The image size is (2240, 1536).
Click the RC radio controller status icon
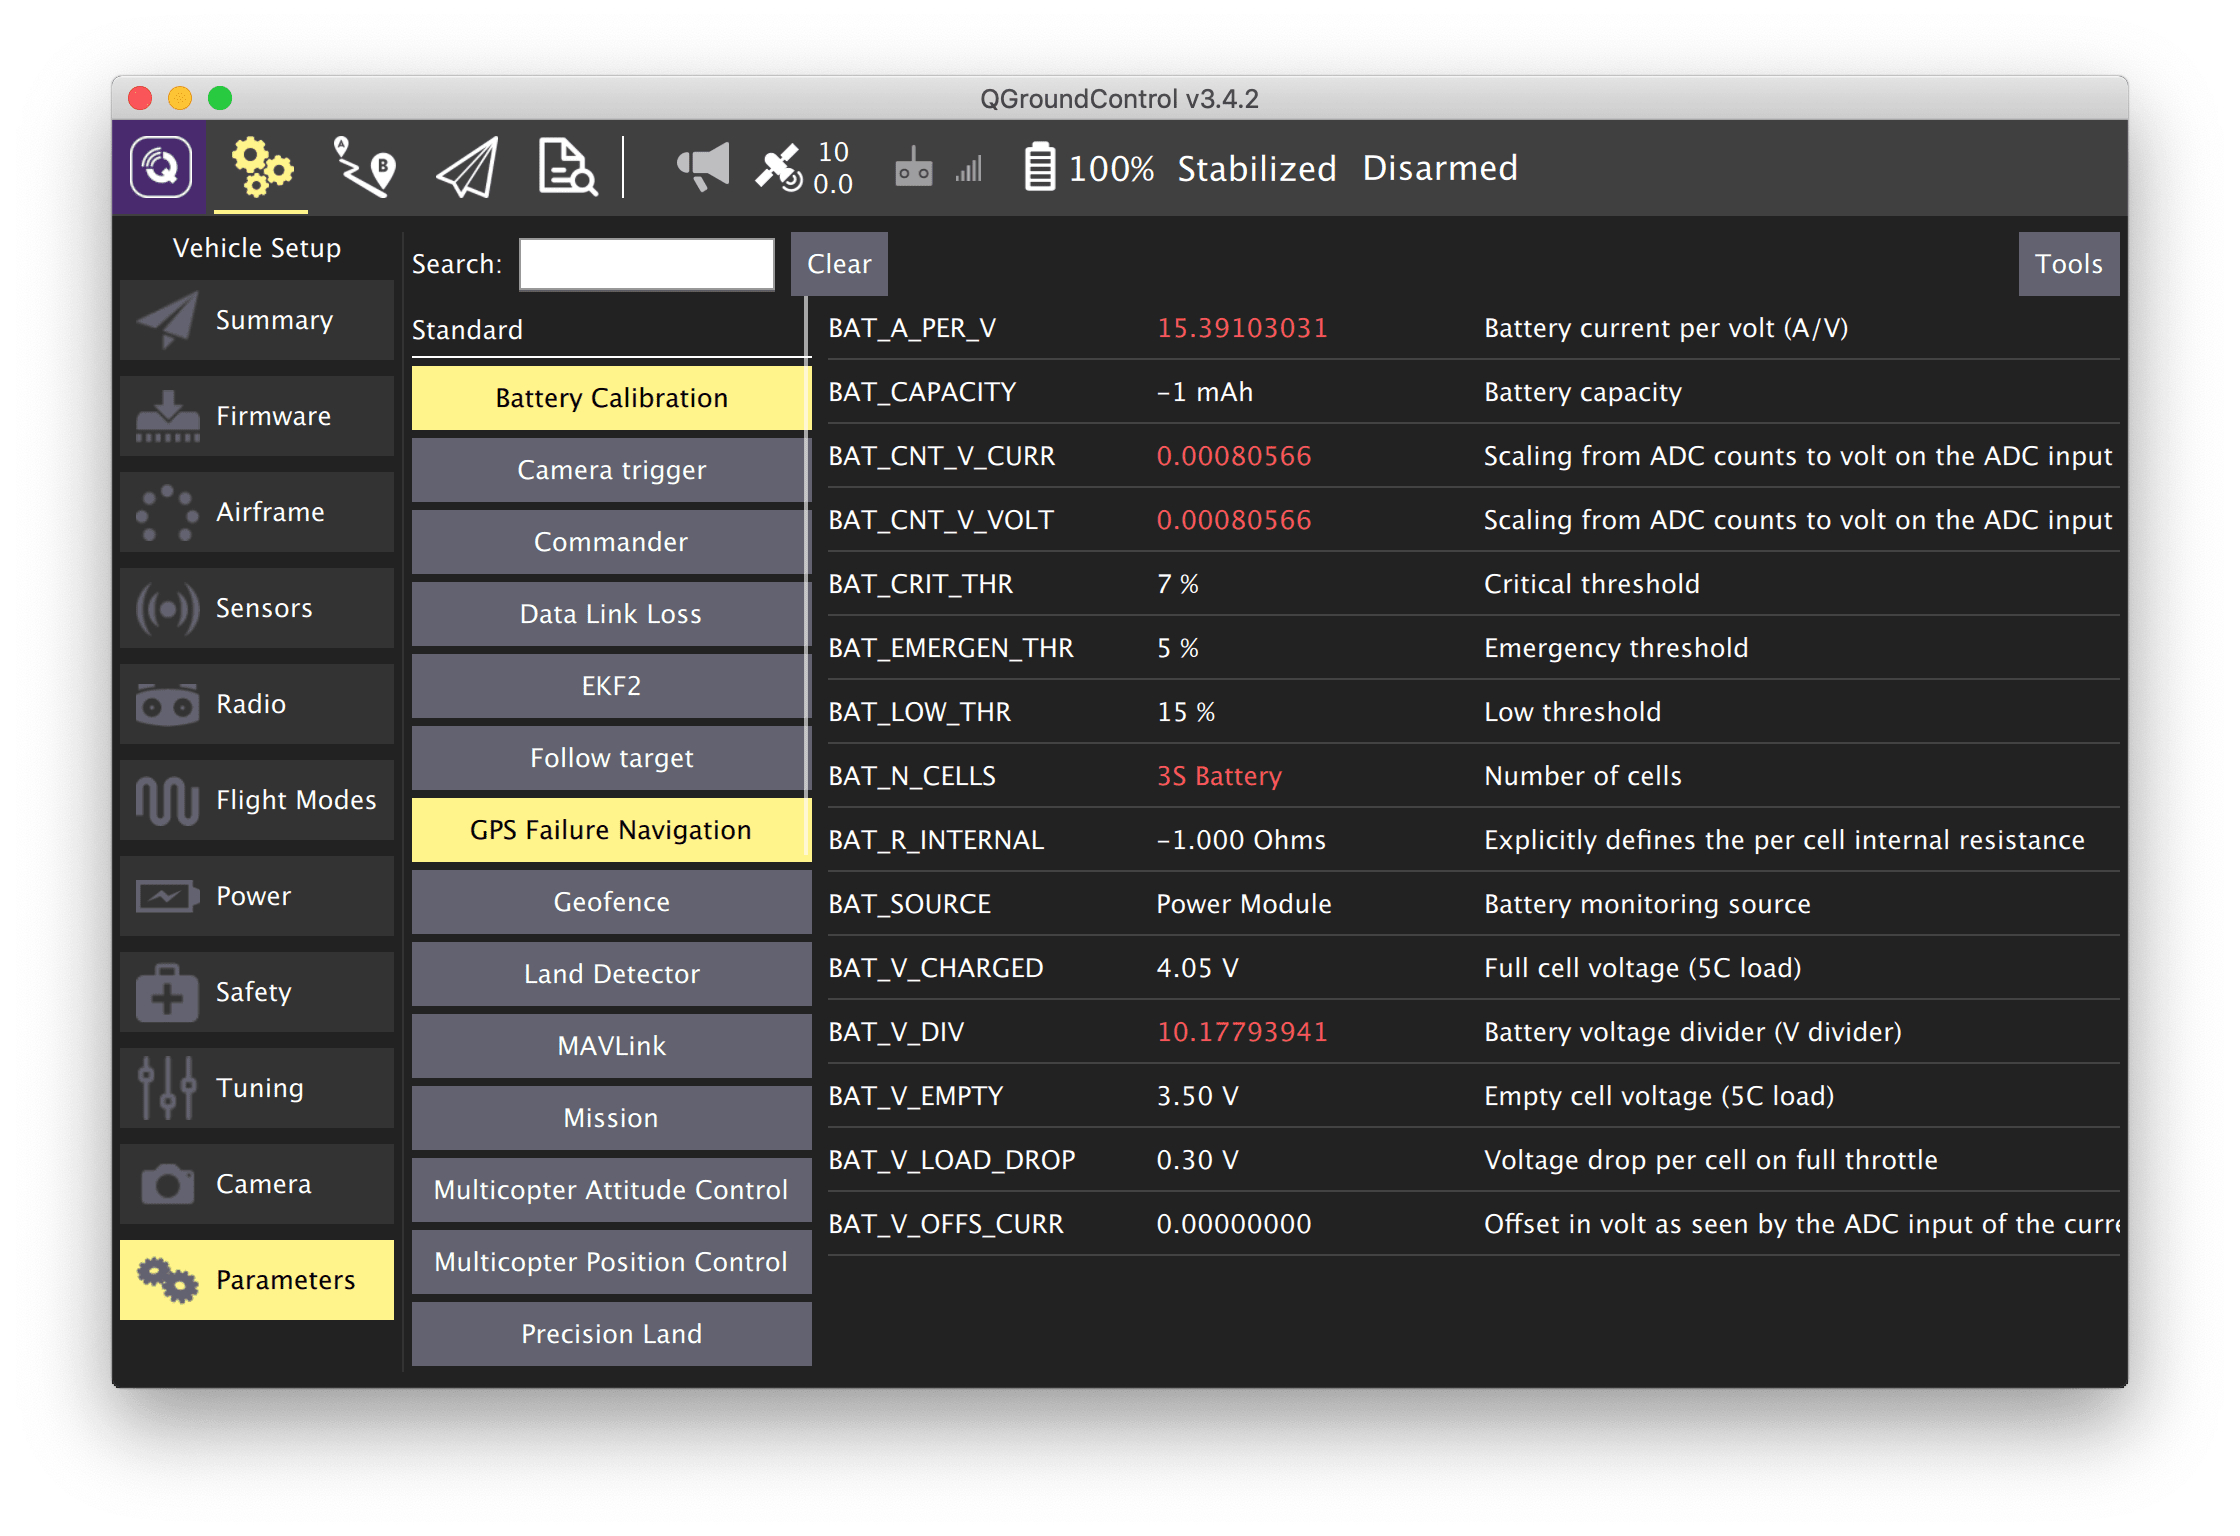(x=913, y=167)
